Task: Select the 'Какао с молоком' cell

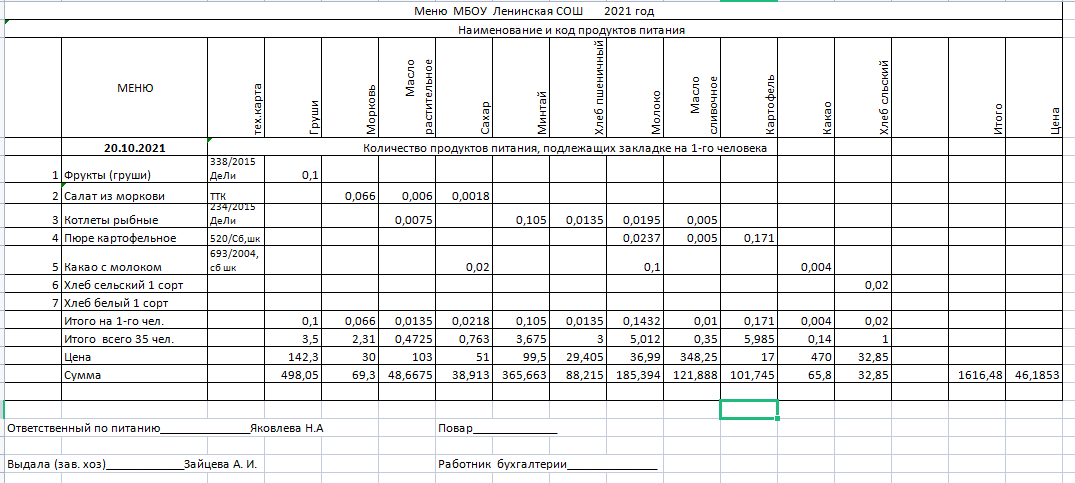Action: pos(112,267)
